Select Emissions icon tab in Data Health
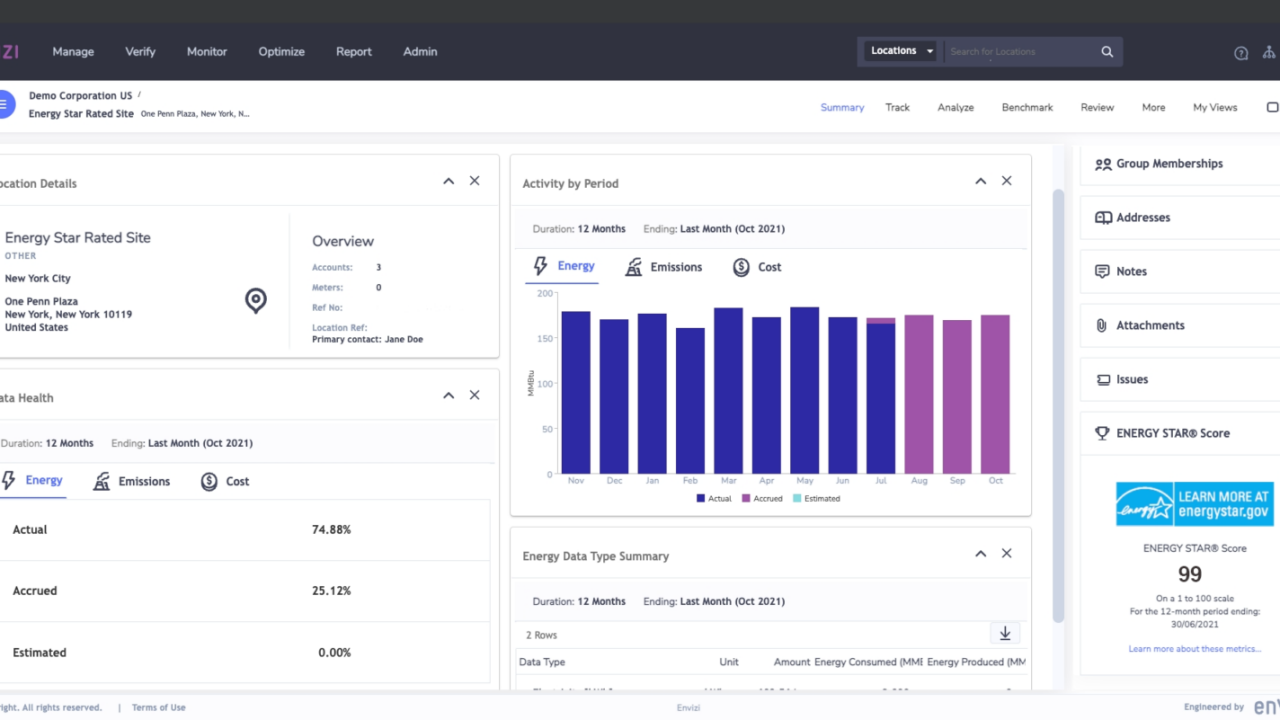The height and width of the screenshot is (720, 1280). tap(131, 481)
